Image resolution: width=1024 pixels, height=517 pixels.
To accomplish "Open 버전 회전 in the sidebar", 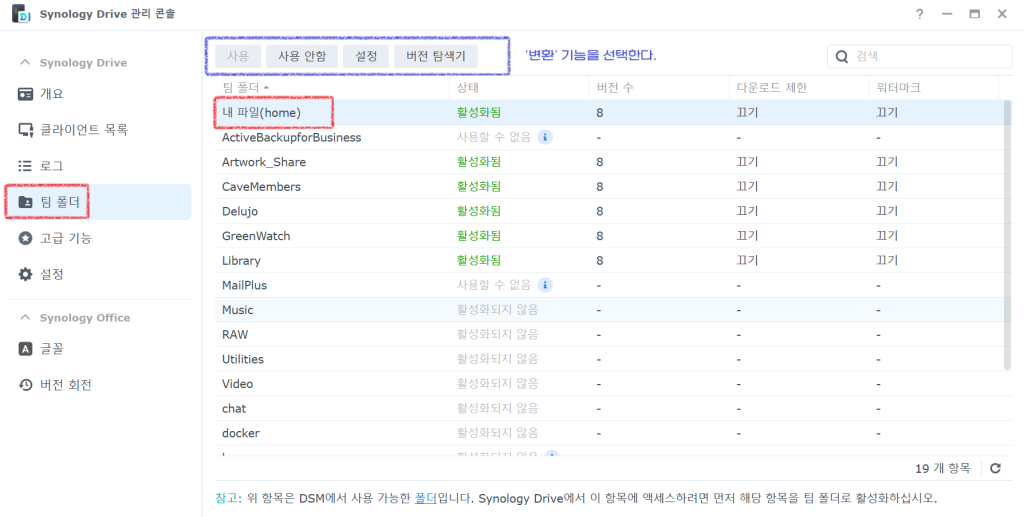I will pyautogui.click(x=98, y=385).
